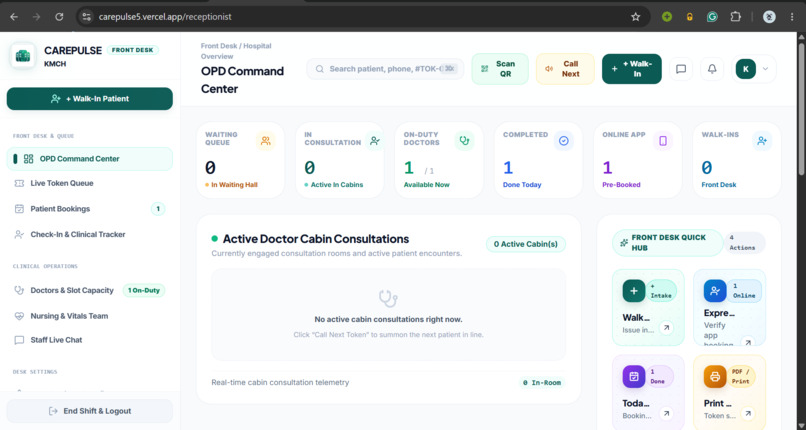Viewport: 806px width, 430px height.
Task: Click the orange Print token printer icon
Action: [x=715, y=377]
